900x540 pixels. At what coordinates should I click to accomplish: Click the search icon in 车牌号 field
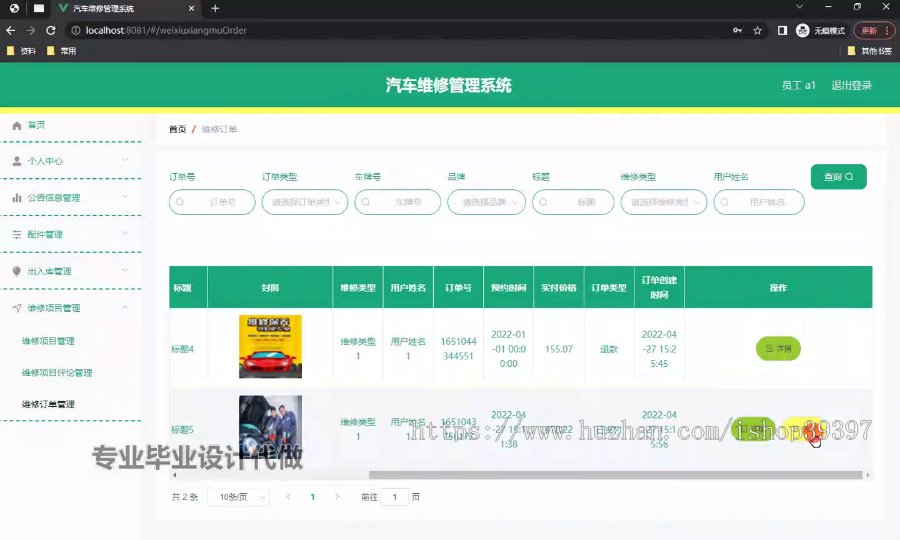click(366, 202)
